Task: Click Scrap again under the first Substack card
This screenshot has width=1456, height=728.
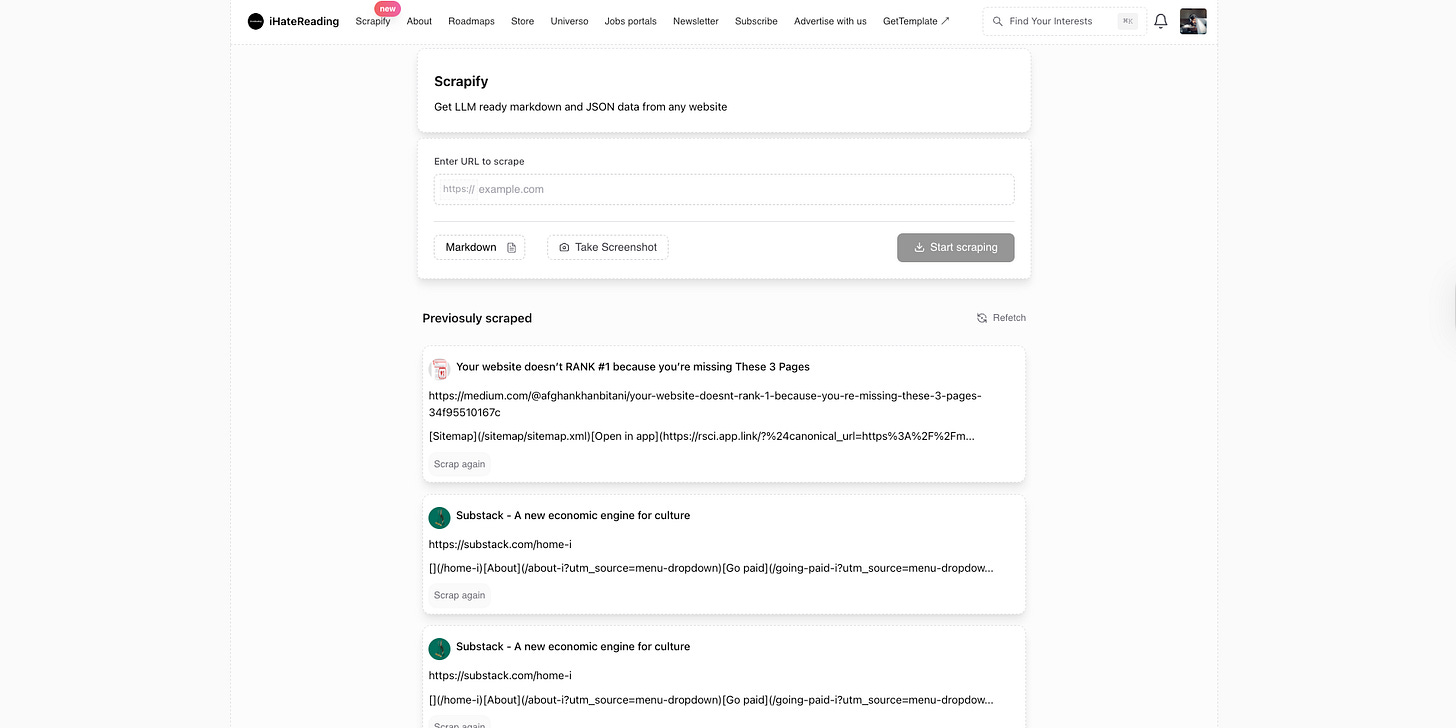Action: pyautogui.click(x=459, y=595)
